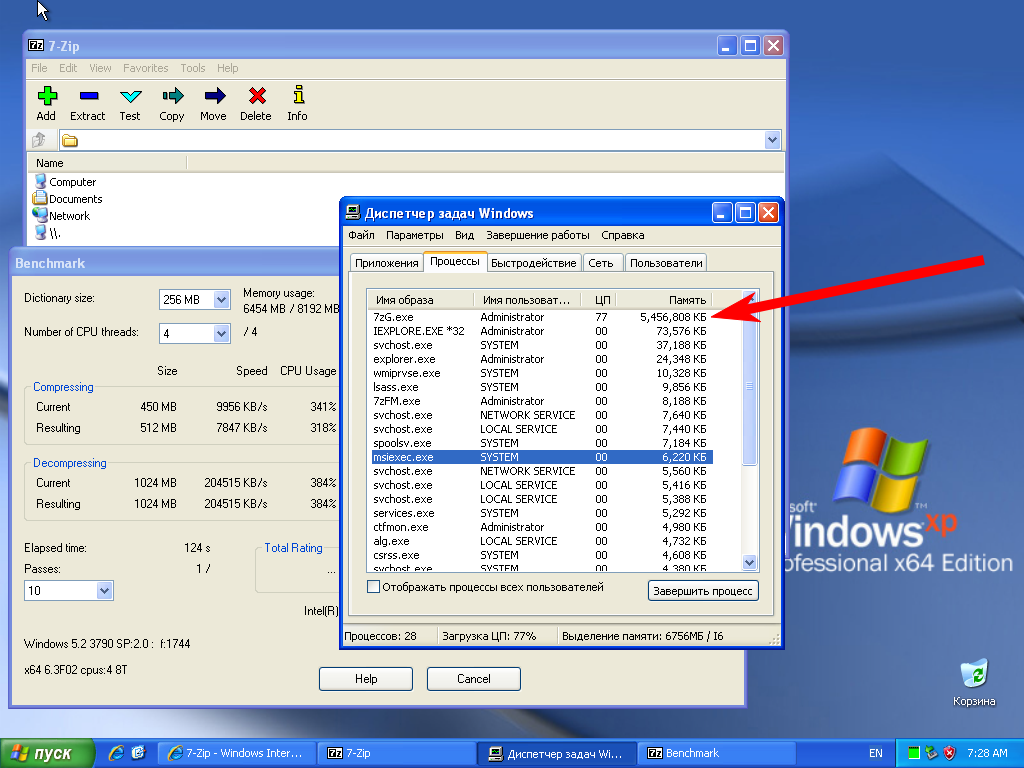The width and height of the screenshot is (1024, 768).
Task: Open the Справка menu in Task Manager
Action: [622, 235]
